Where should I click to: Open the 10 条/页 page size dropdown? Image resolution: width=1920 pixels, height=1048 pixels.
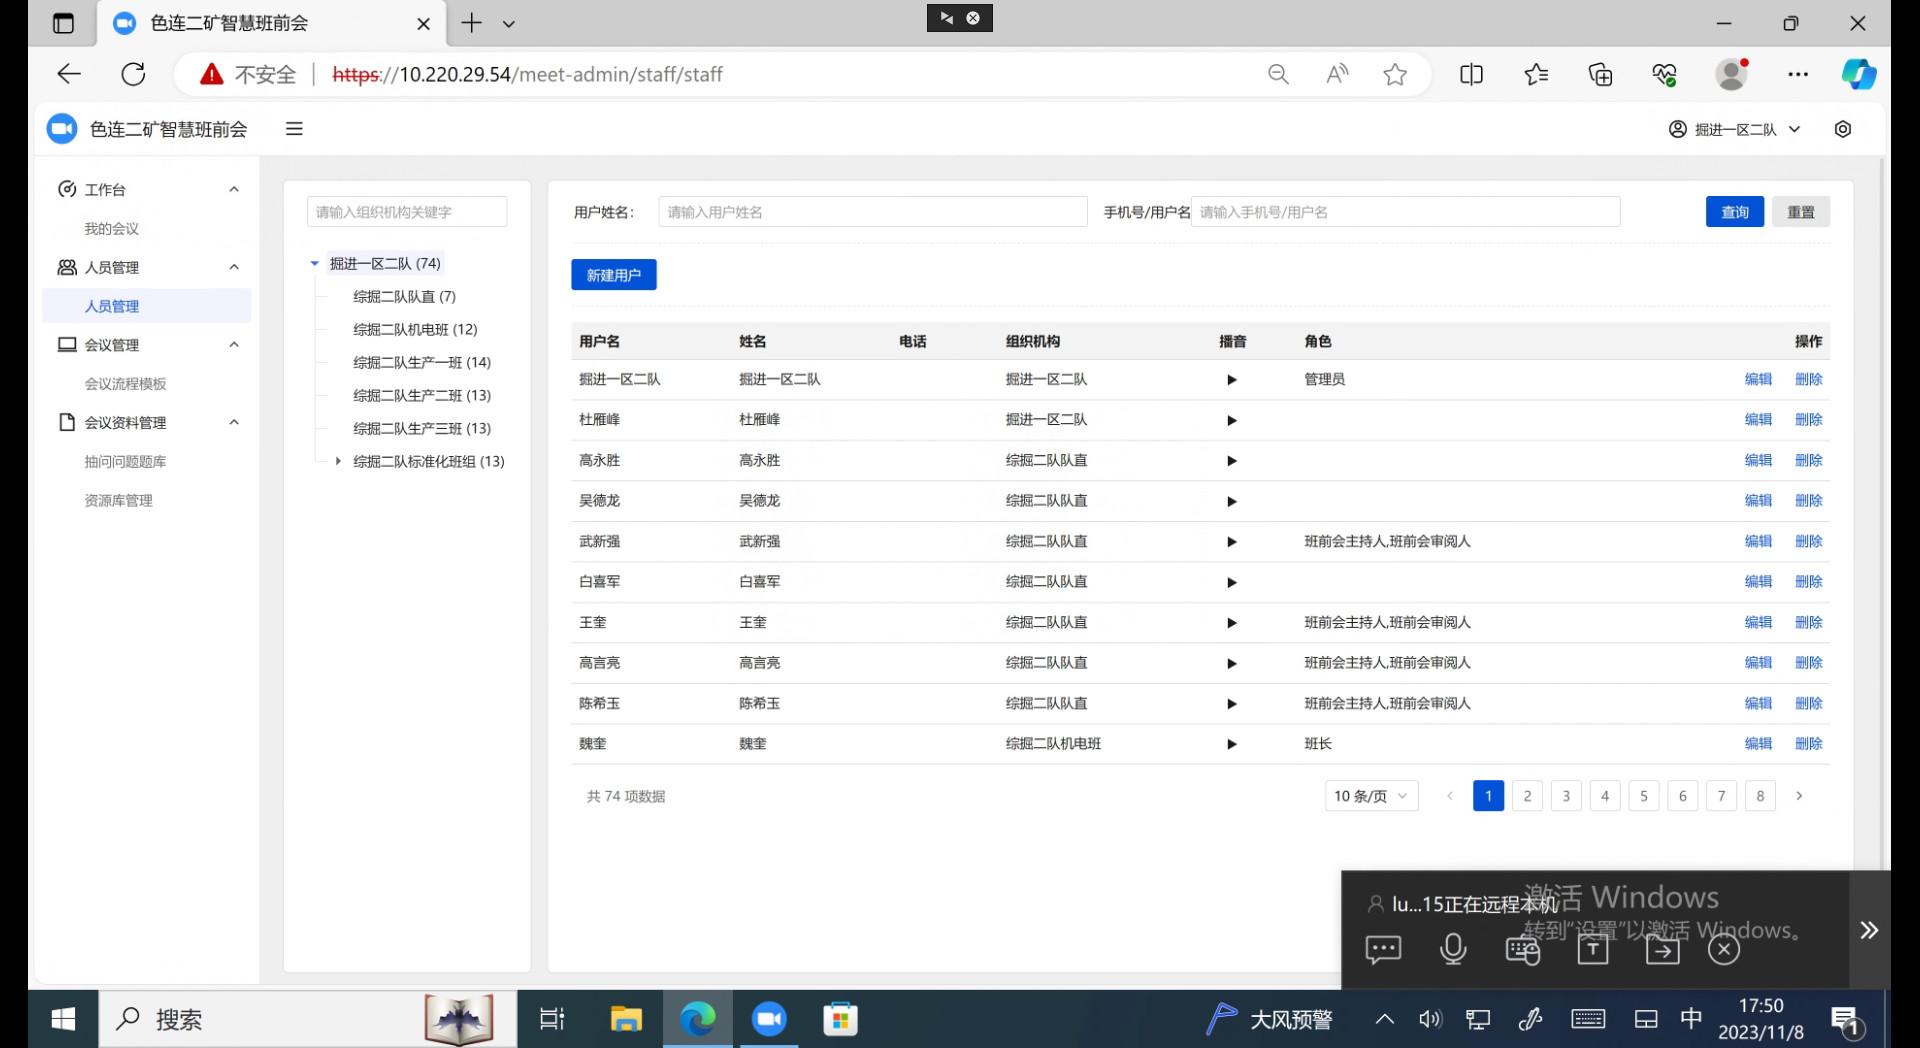[1371, 796]
